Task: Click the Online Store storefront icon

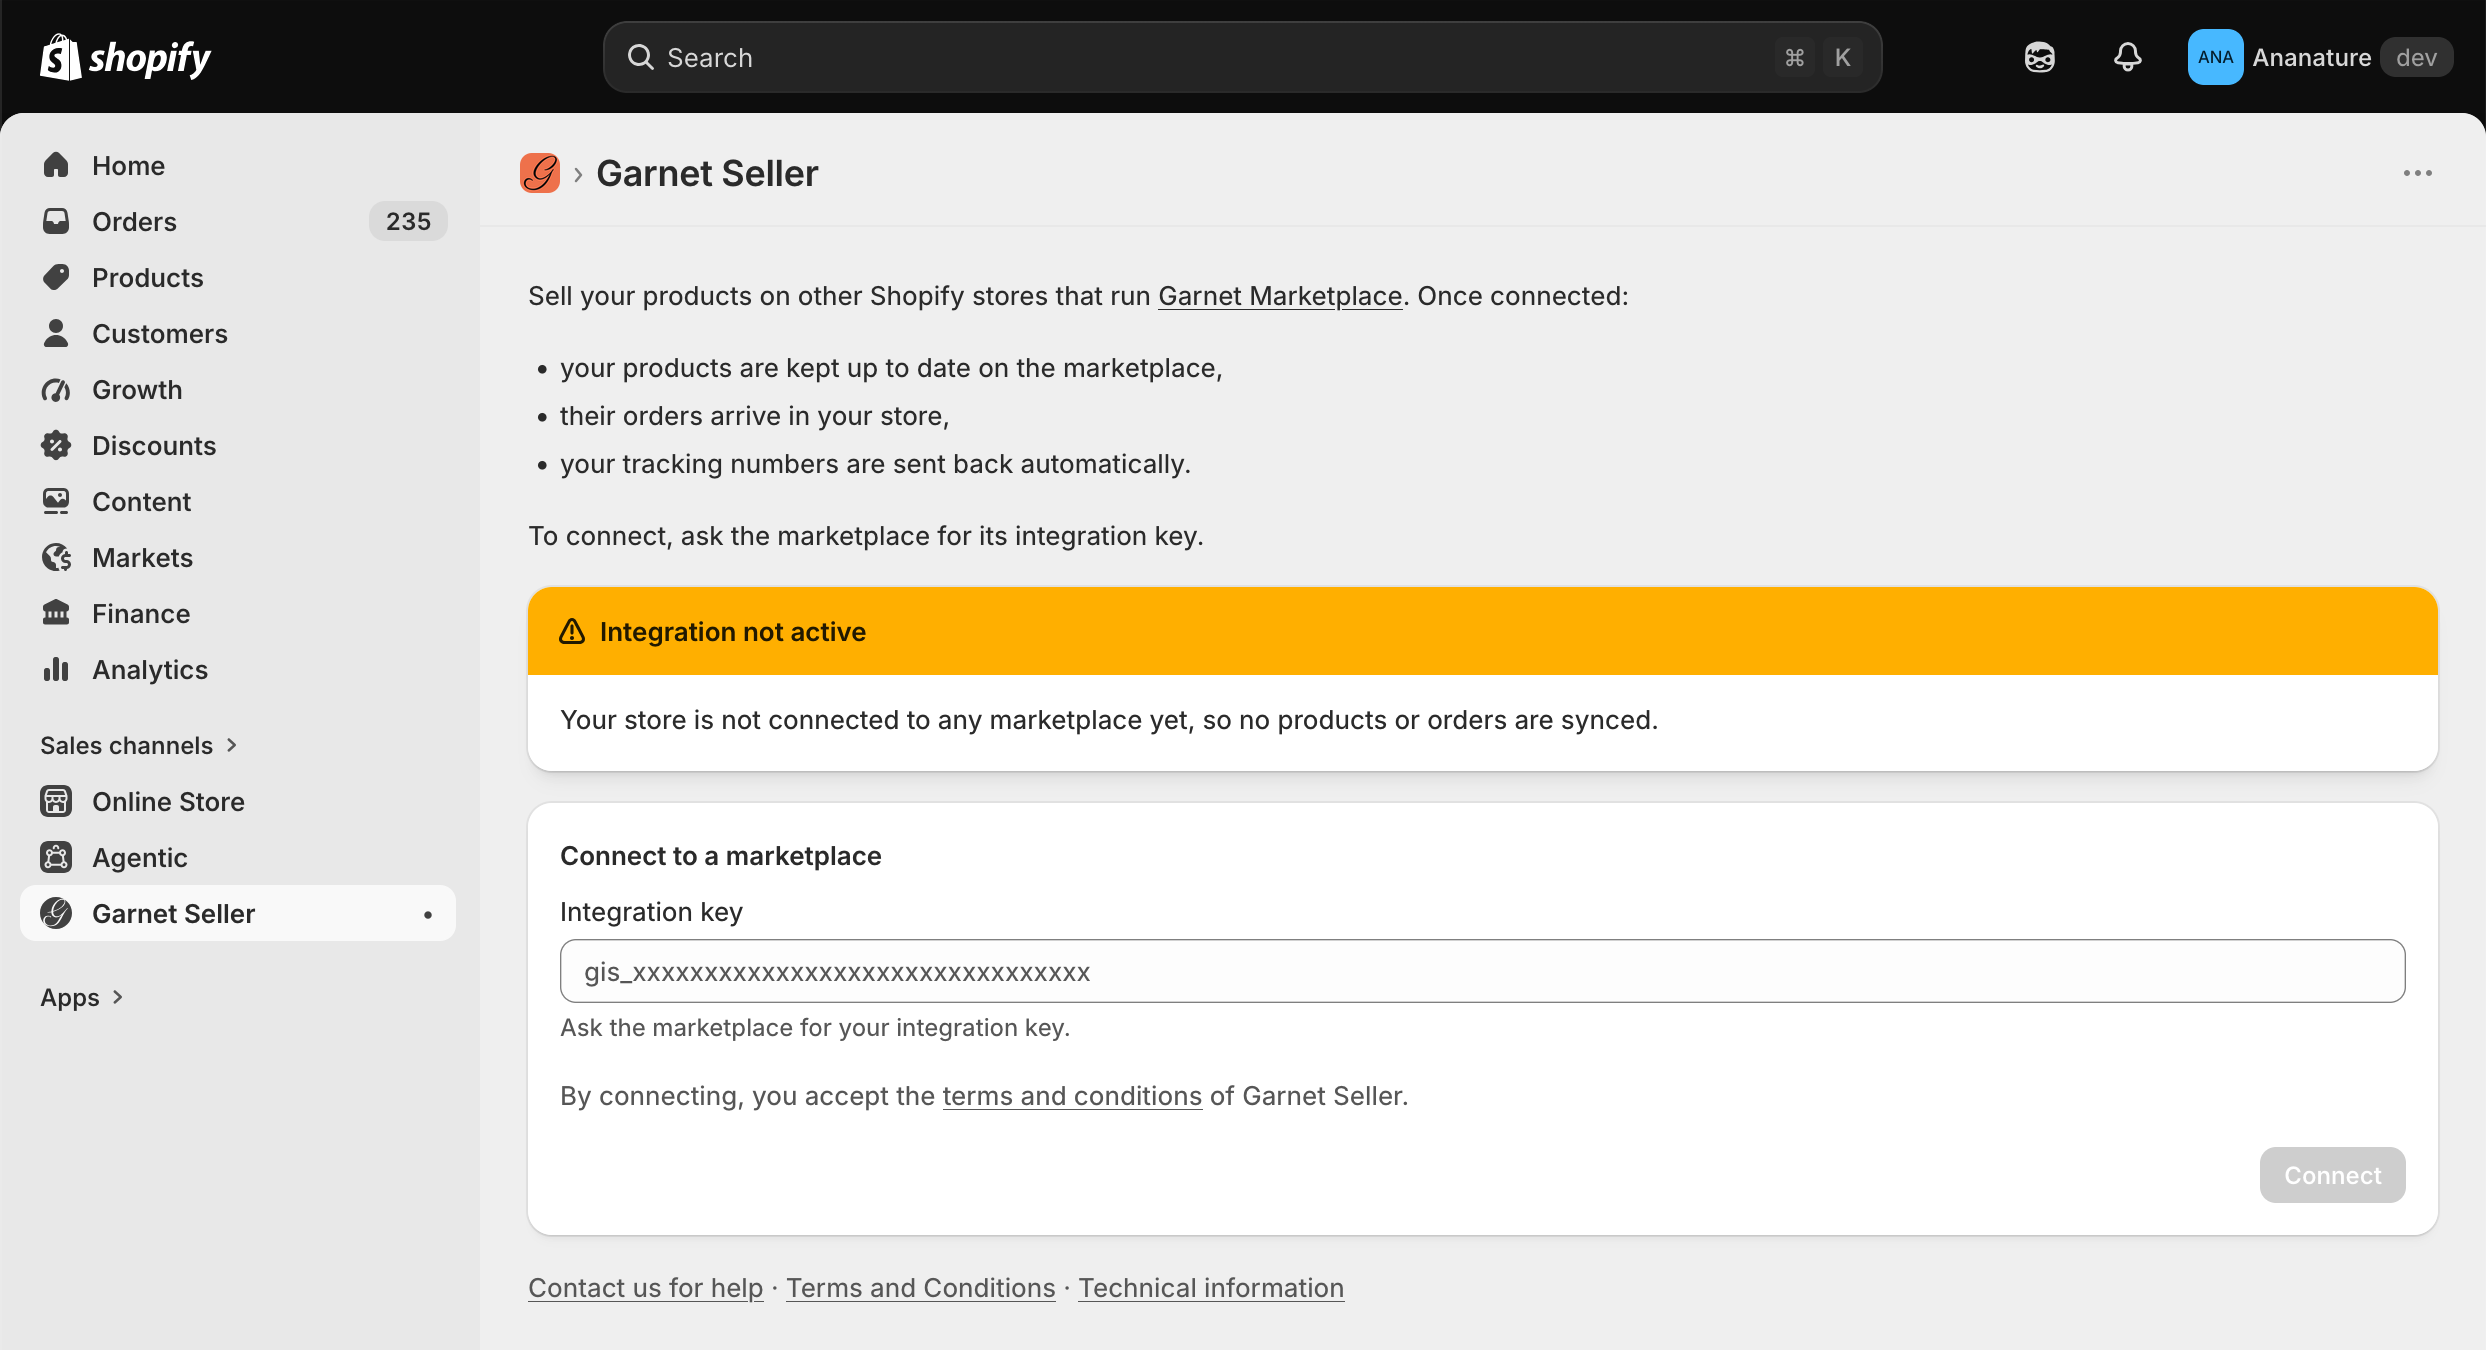Action: (x=56, y=801)
